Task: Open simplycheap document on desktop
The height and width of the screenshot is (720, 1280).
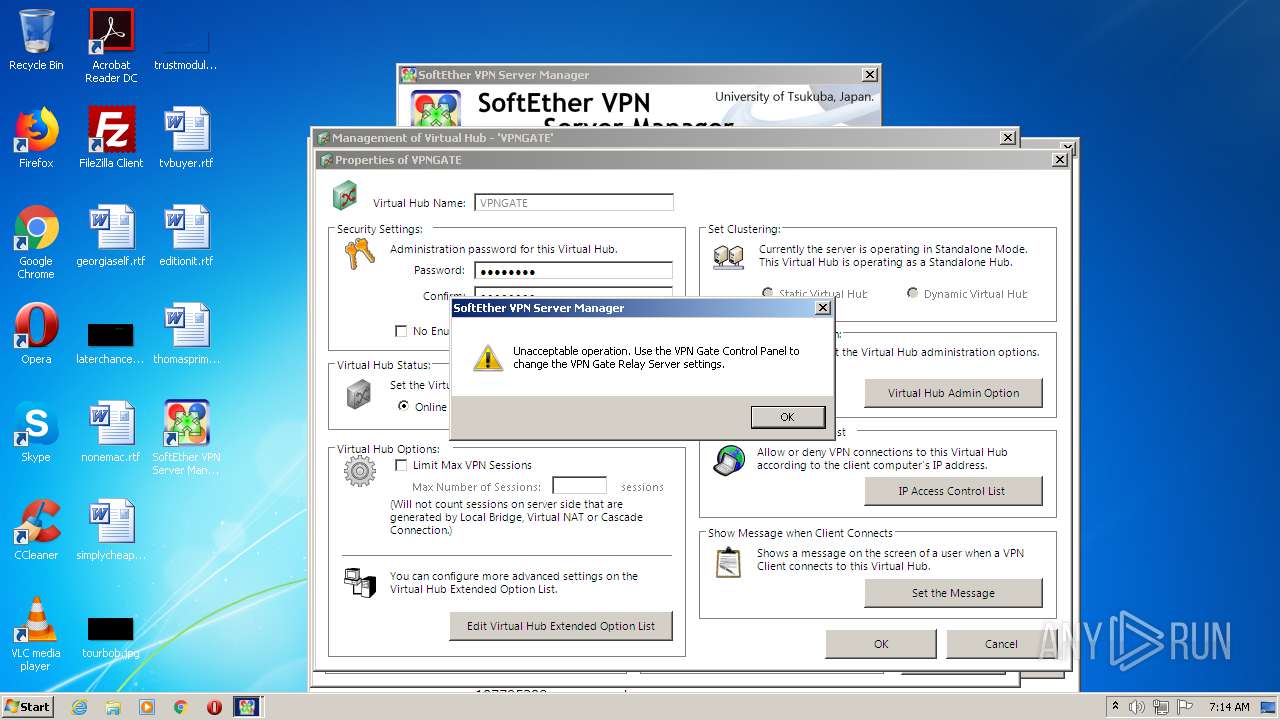Action: click(x=111, y=530)
